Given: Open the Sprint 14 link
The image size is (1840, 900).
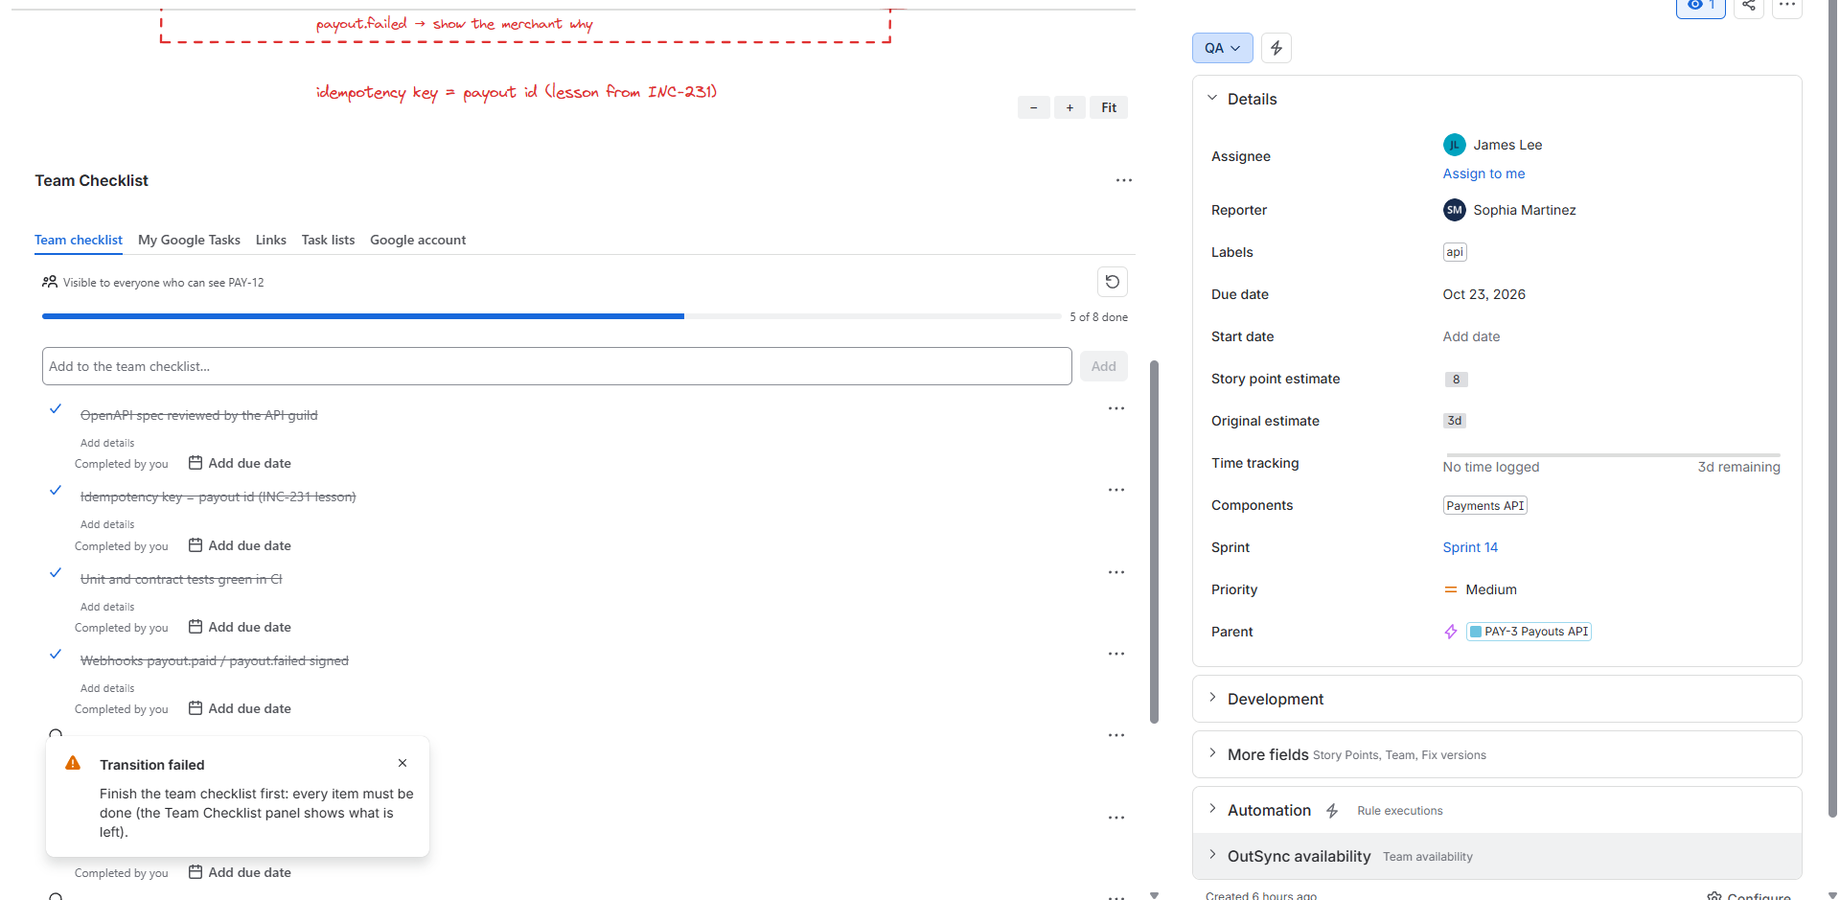Looking at the screenshot, I should tap(1470, 548).
